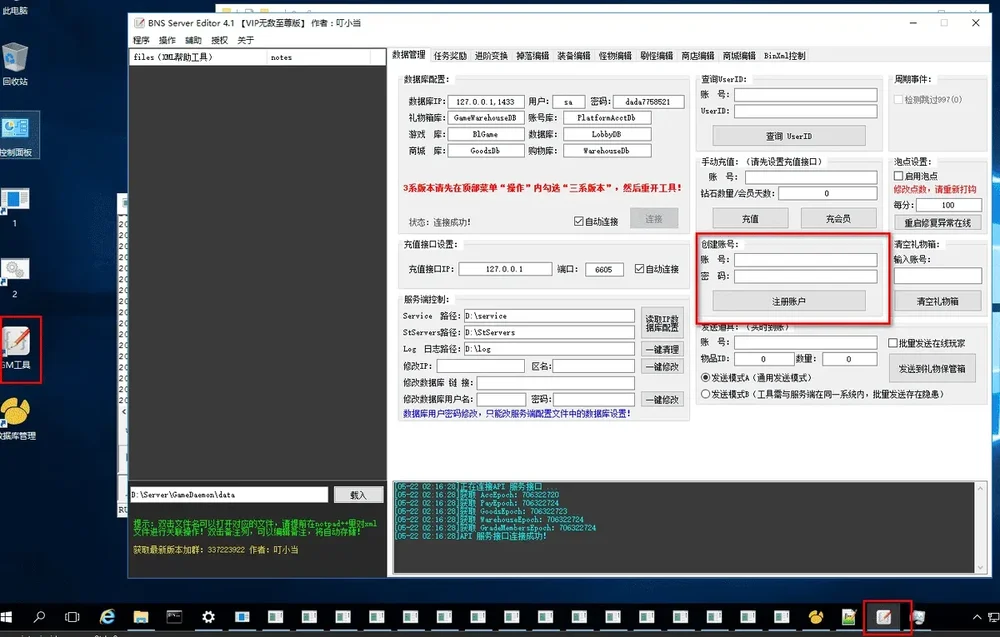Select 发送模式B radio button

[705, 394]
